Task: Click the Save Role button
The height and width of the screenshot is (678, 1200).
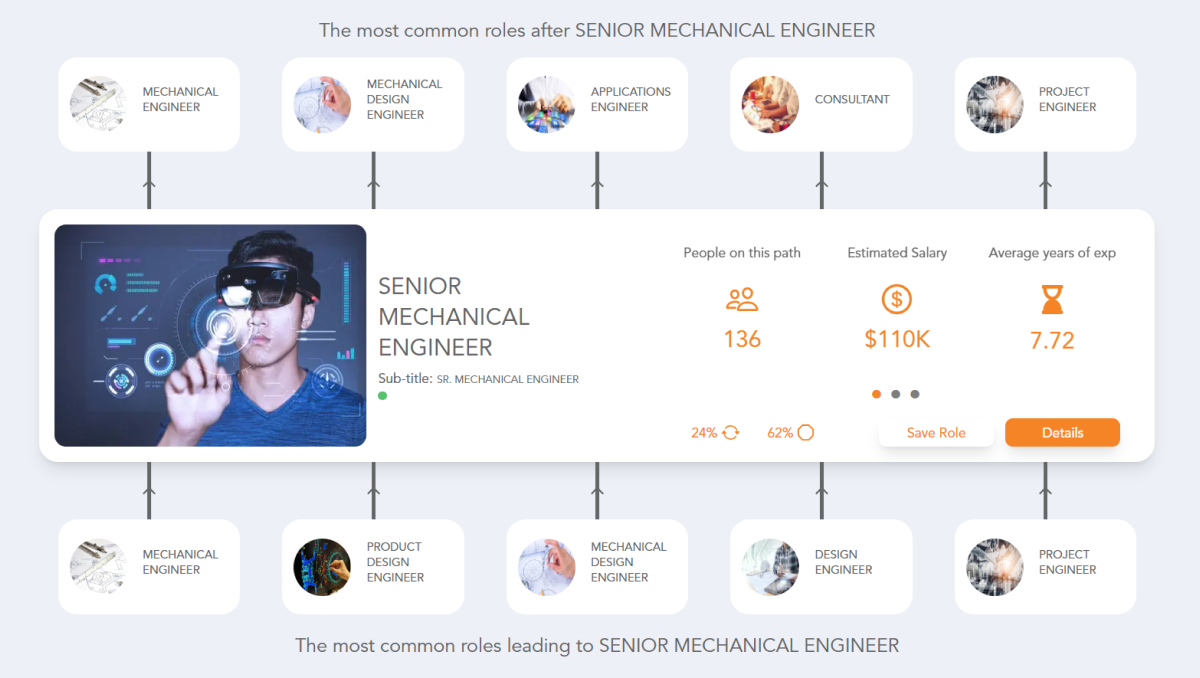Action: (936, 432)
